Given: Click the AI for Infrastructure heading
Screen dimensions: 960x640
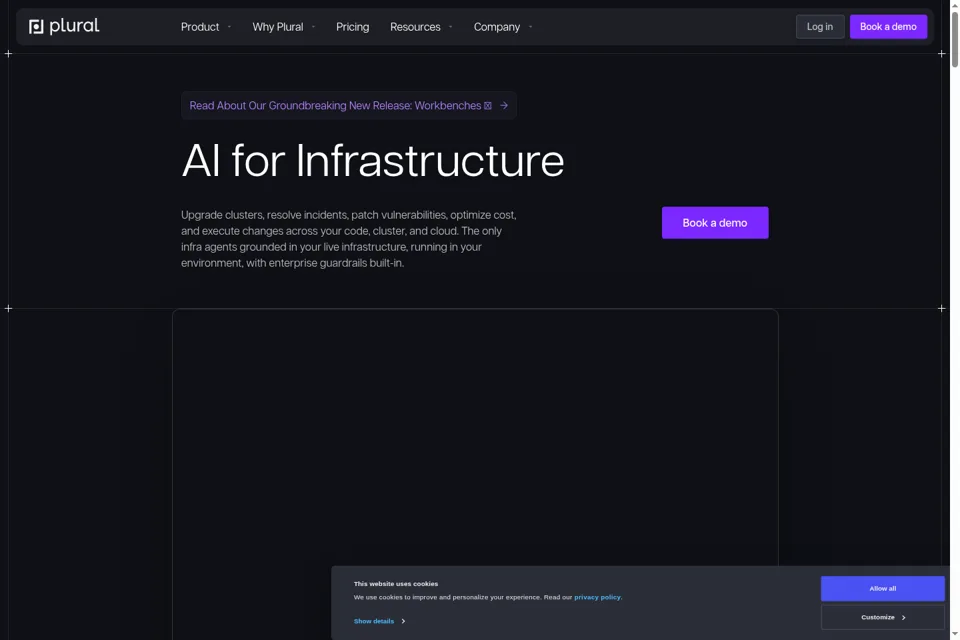Looking at the screenshot, I should tap(372, 160).
